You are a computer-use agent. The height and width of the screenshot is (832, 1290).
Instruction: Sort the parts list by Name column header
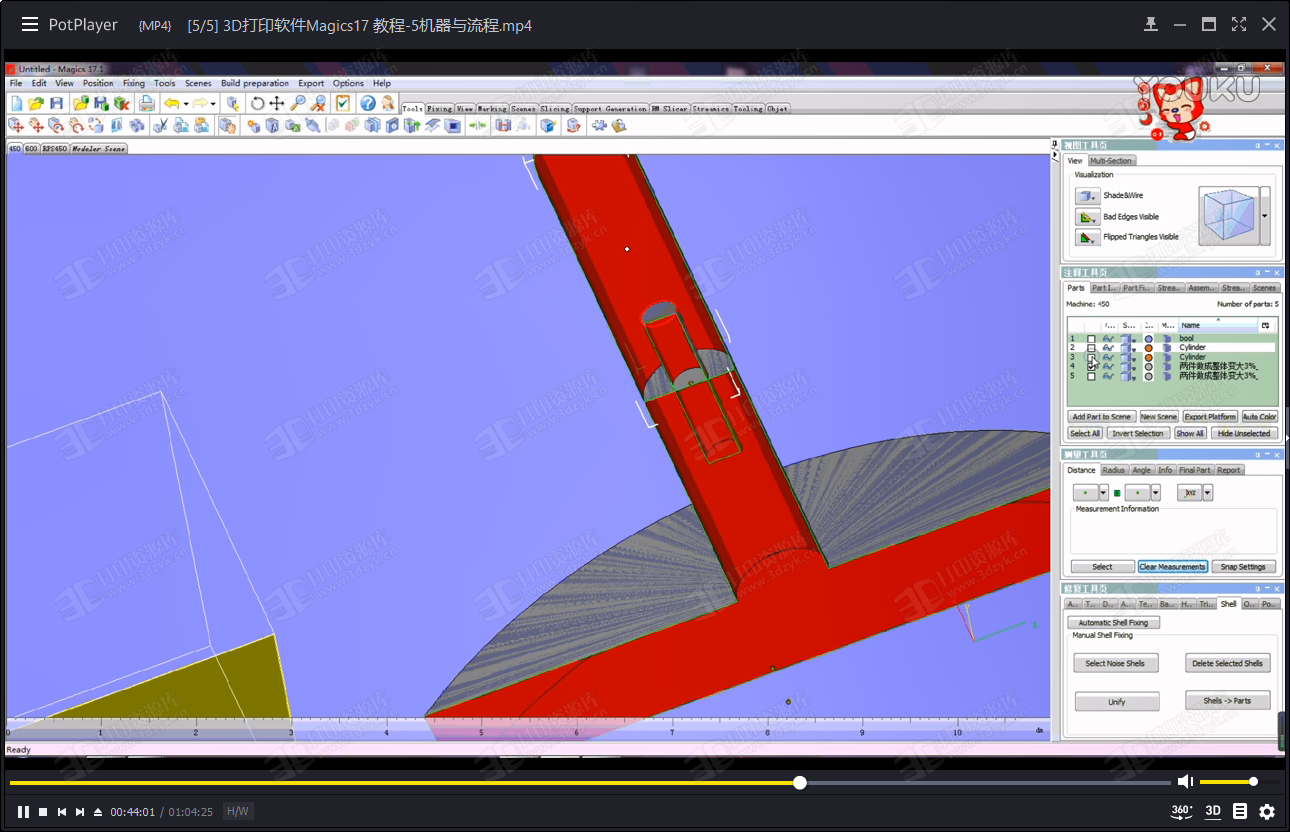click(1217, 325)
